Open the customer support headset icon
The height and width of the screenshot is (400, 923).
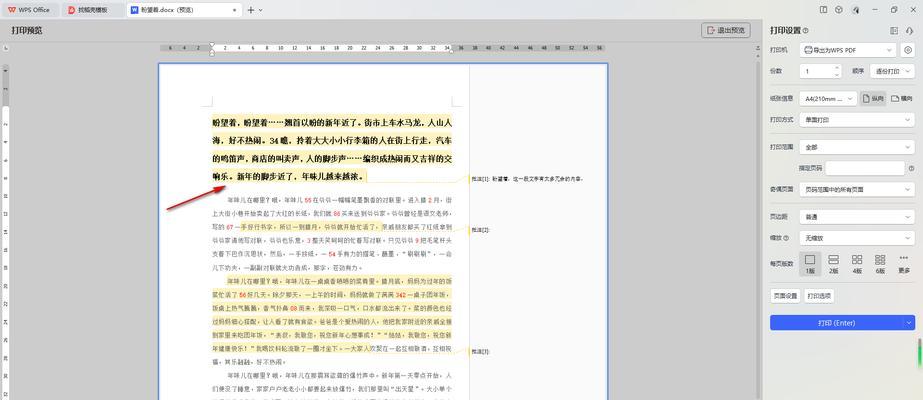909,31
